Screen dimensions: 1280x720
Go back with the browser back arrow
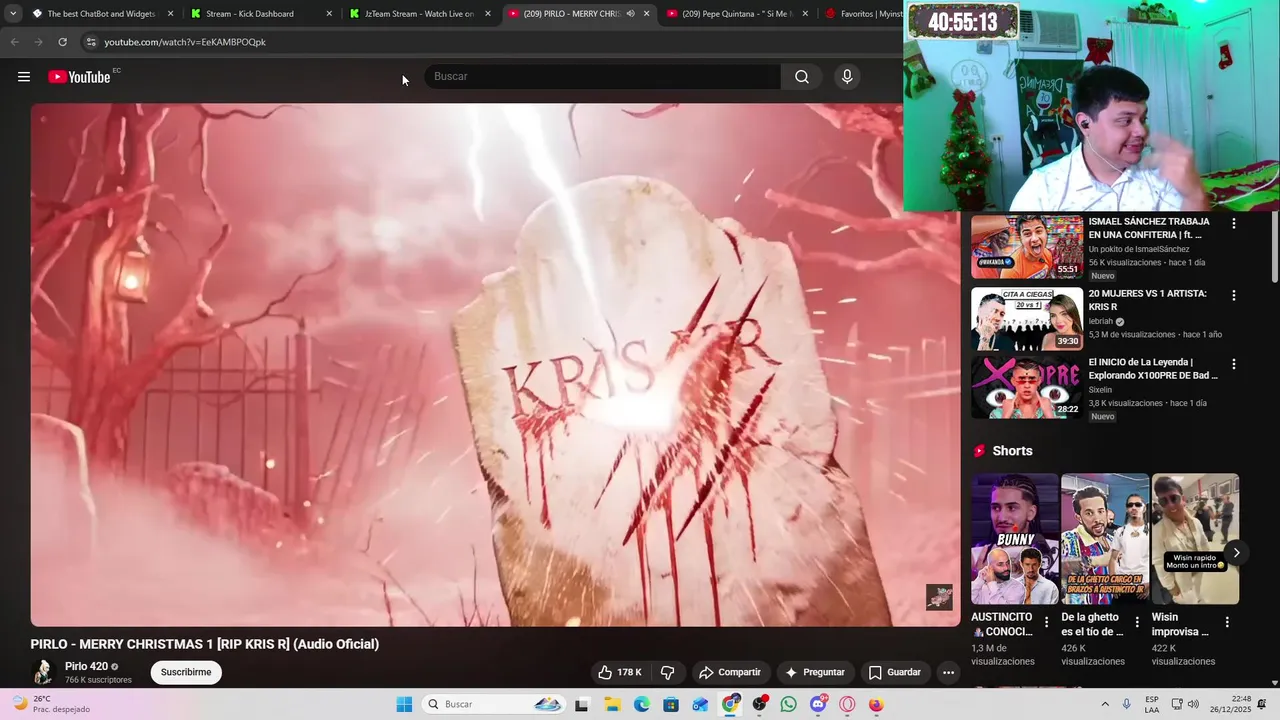click(x=14, y=42)
